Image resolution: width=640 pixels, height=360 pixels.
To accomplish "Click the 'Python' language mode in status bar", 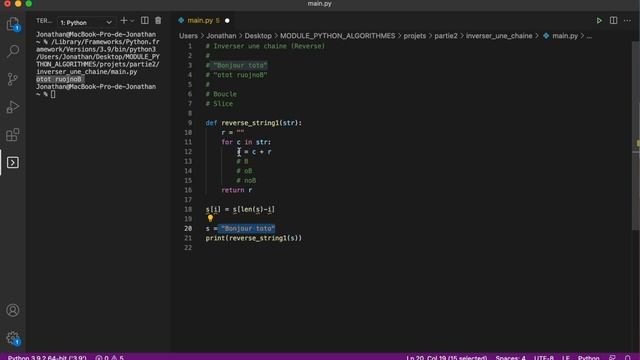I will [x=588, y=357].
